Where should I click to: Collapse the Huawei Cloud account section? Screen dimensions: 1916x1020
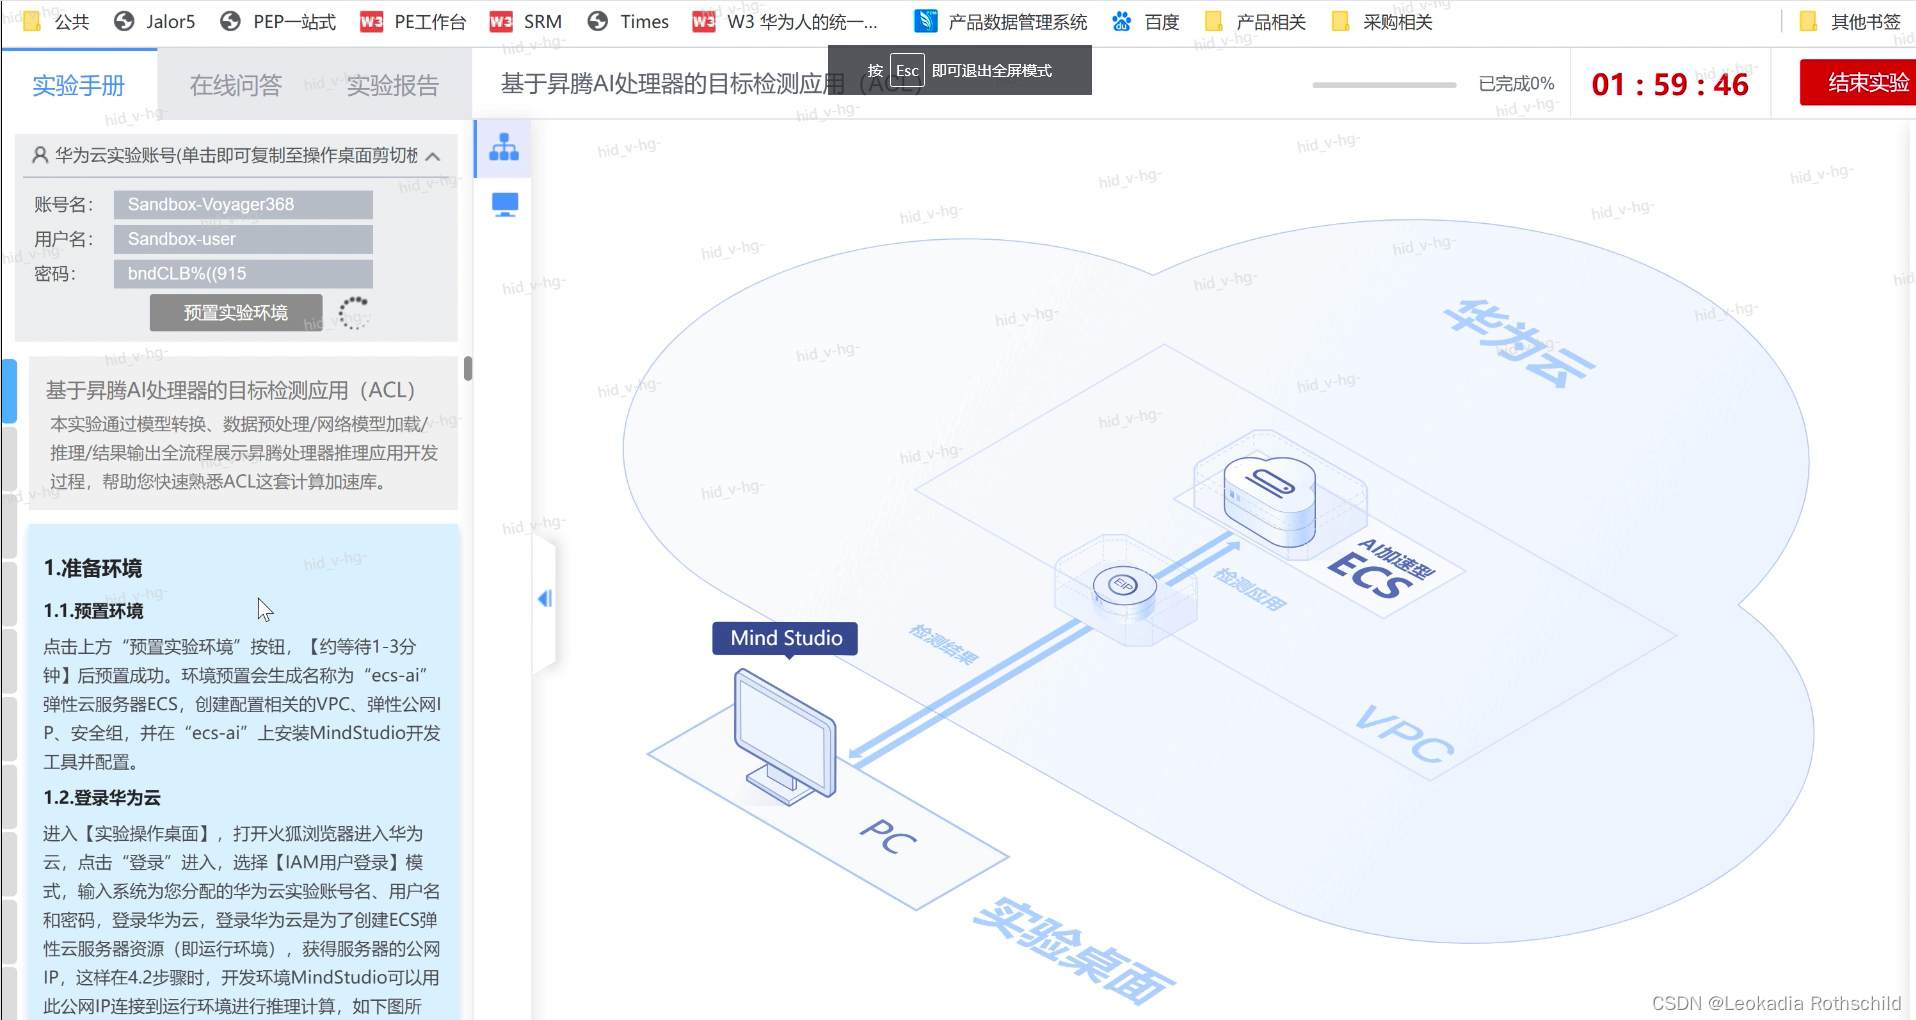(x=433, y=156)
